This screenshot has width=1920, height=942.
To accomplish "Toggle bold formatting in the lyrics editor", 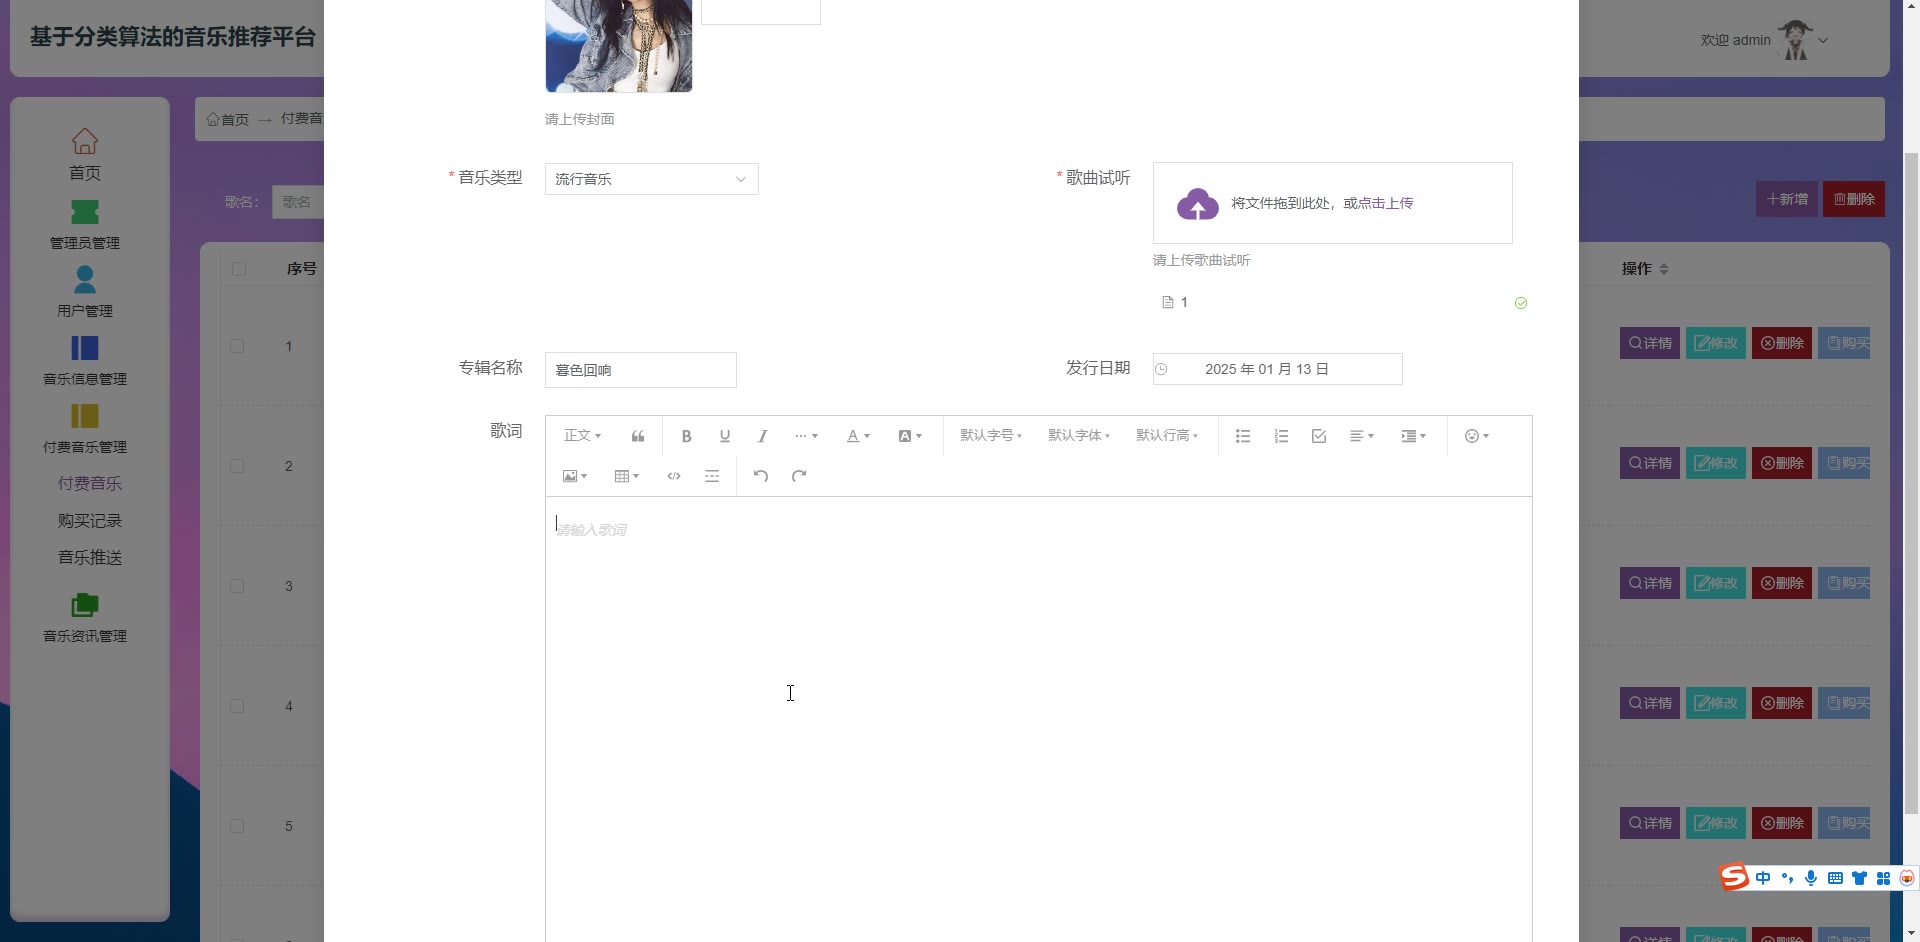I will tap(686, 436).
